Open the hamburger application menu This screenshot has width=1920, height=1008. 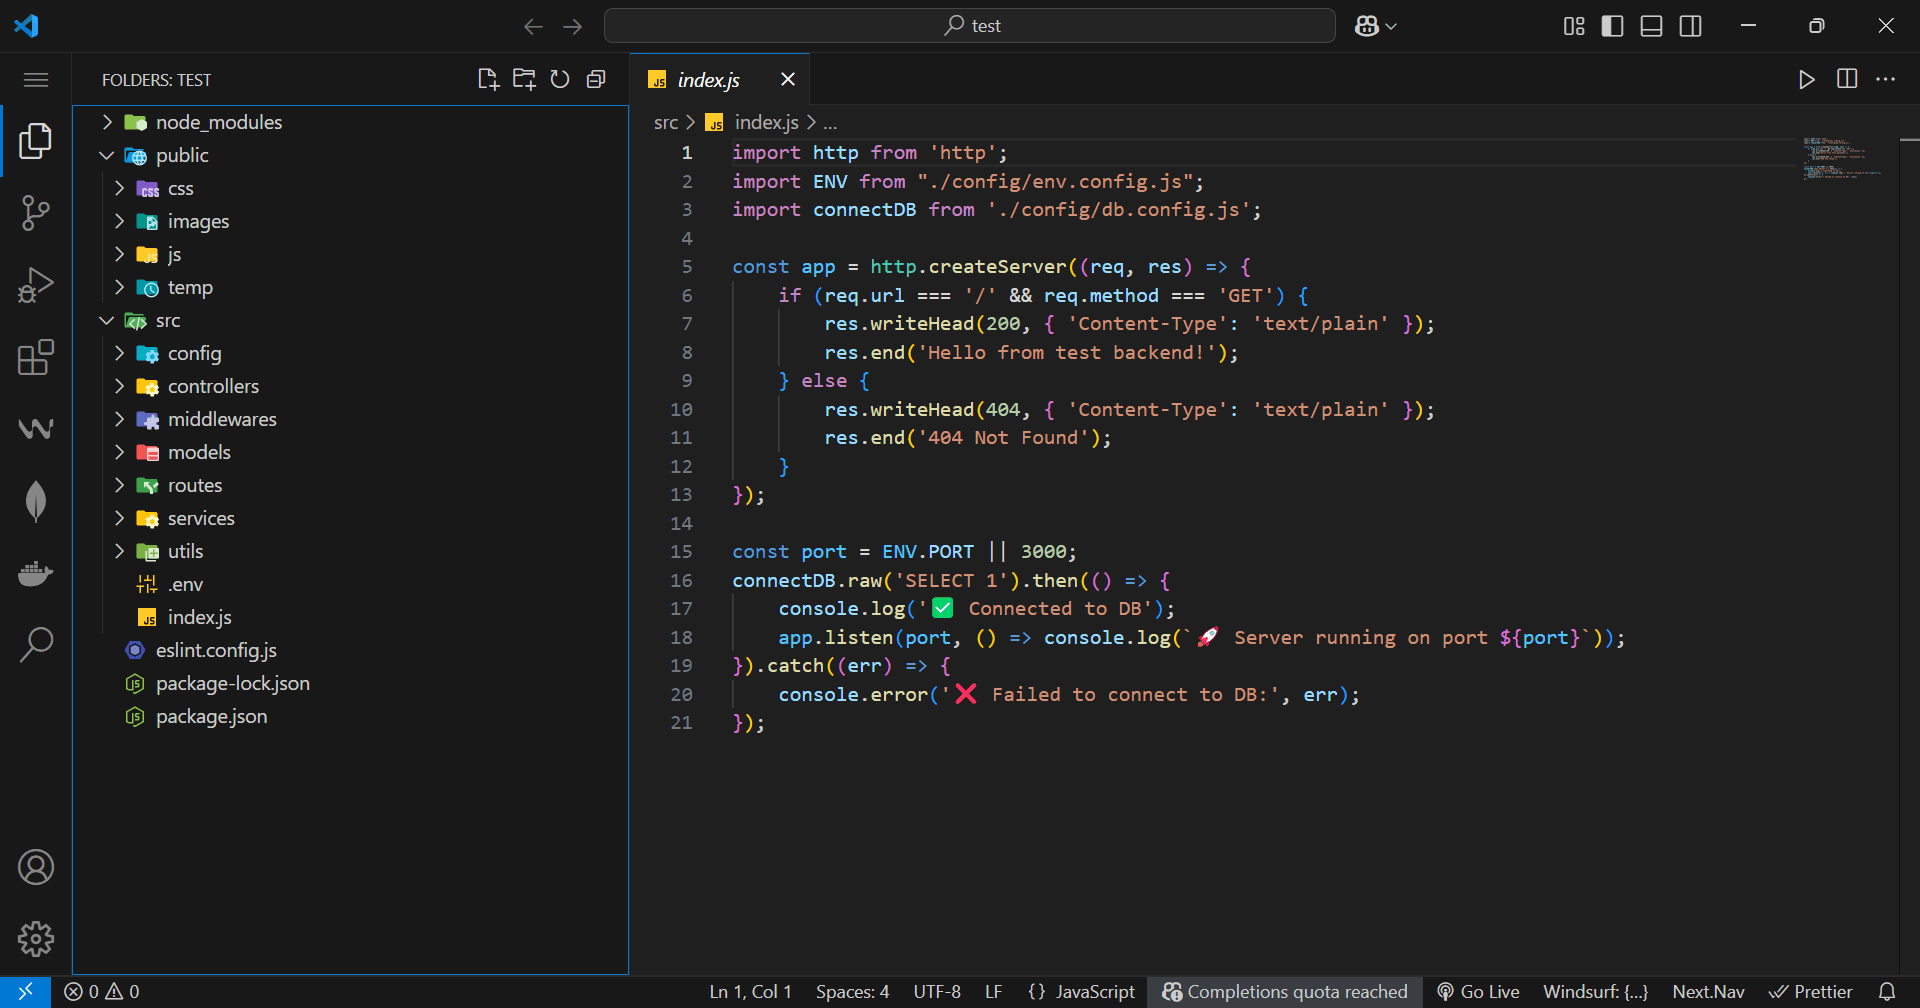click(36, 80)
